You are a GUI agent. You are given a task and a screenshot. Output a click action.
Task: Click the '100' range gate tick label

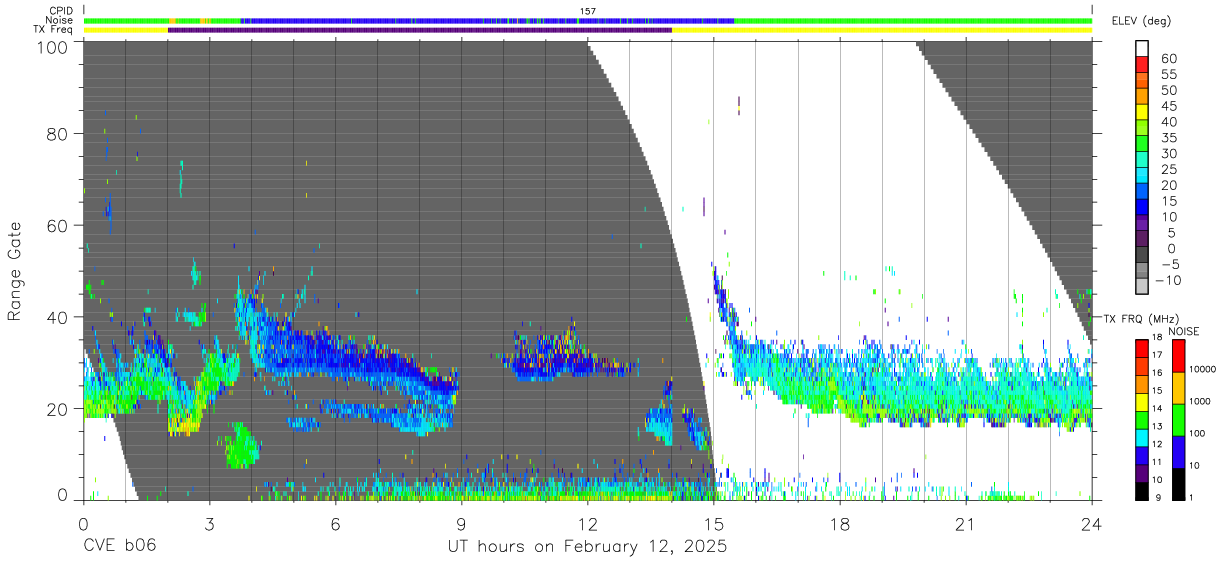54,47
